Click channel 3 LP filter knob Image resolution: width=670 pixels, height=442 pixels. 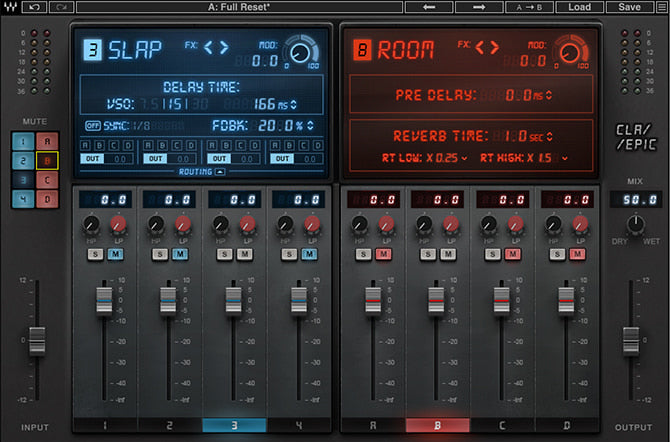click(247, 224)
